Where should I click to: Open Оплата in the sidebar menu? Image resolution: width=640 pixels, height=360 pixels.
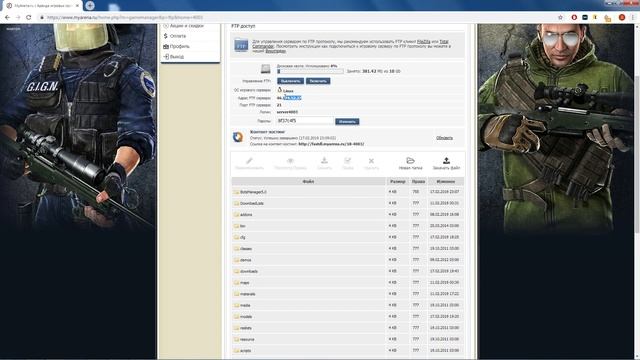[x=178, y=36]
